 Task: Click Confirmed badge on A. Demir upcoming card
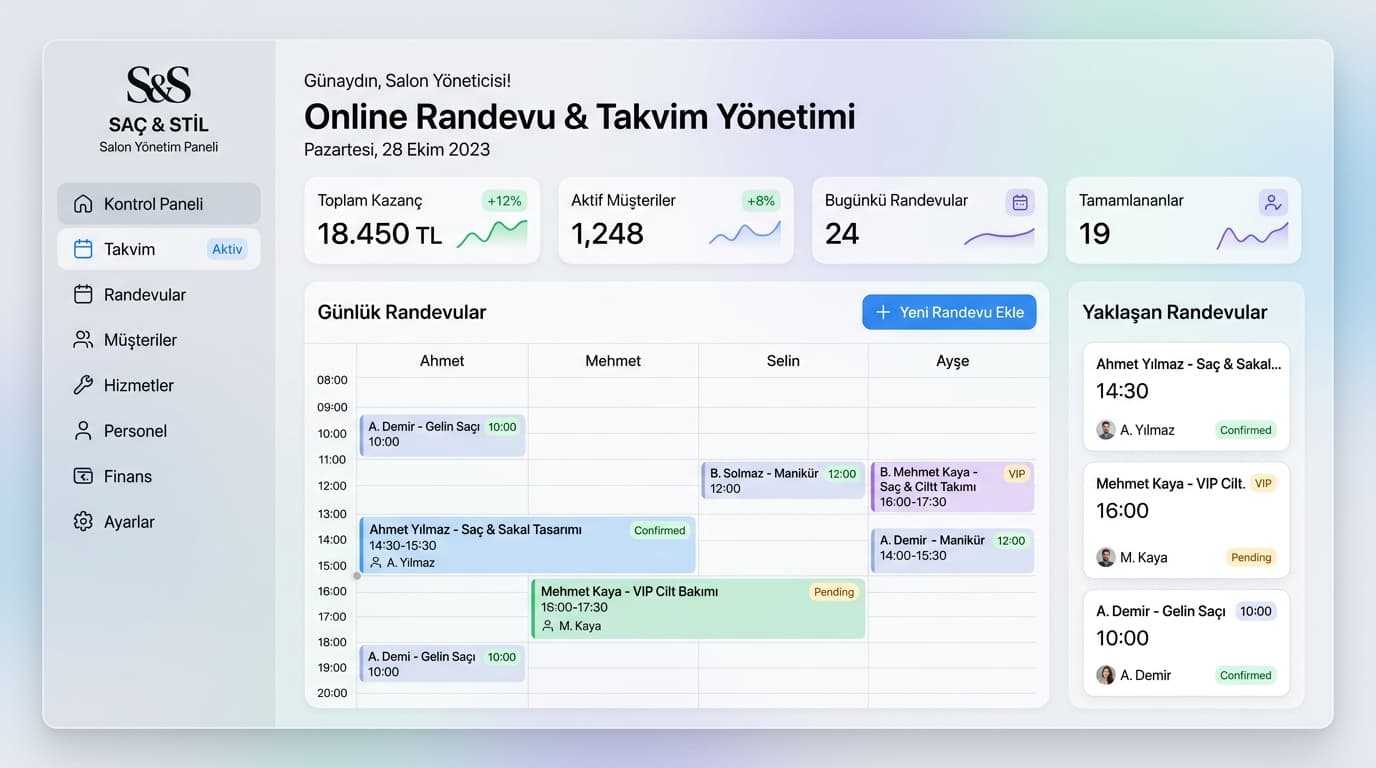click(x=1245, y=675)
